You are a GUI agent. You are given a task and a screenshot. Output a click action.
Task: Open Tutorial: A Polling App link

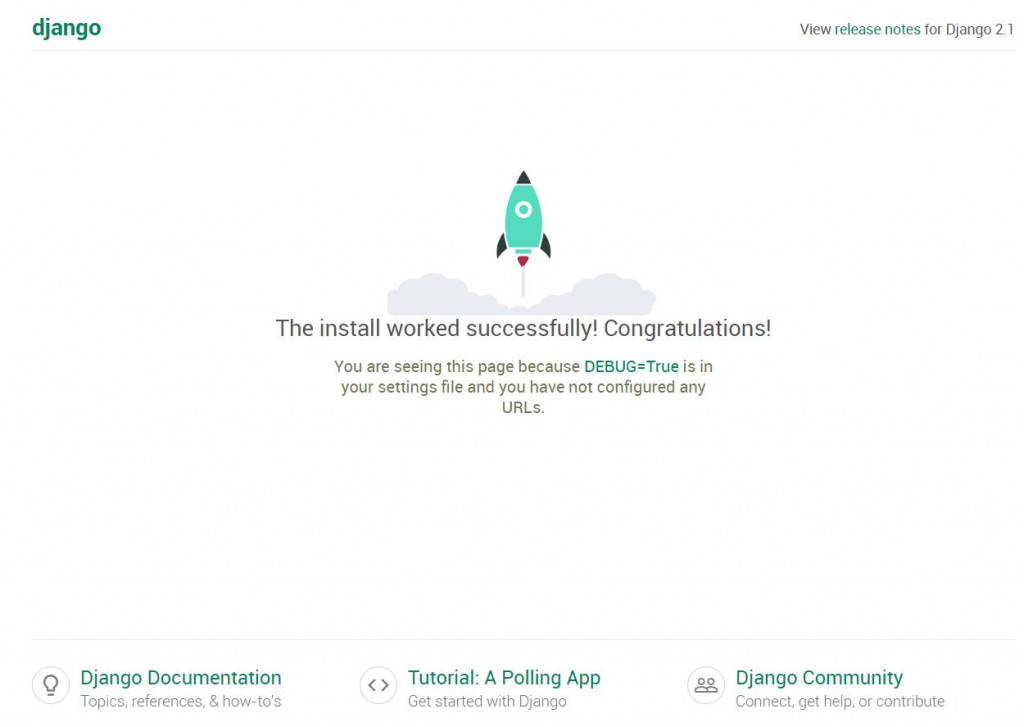[x=504, y=678]
